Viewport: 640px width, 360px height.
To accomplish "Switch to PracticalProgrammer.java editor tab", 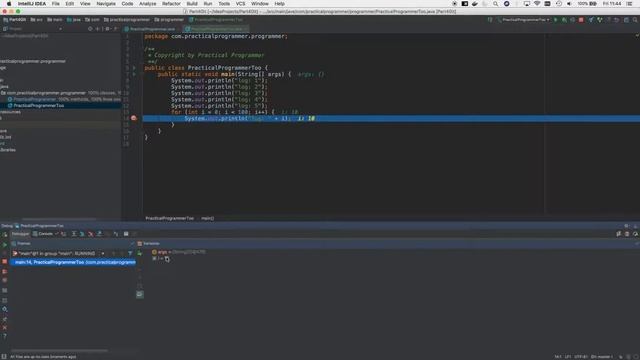I will [x=152, y=29].
